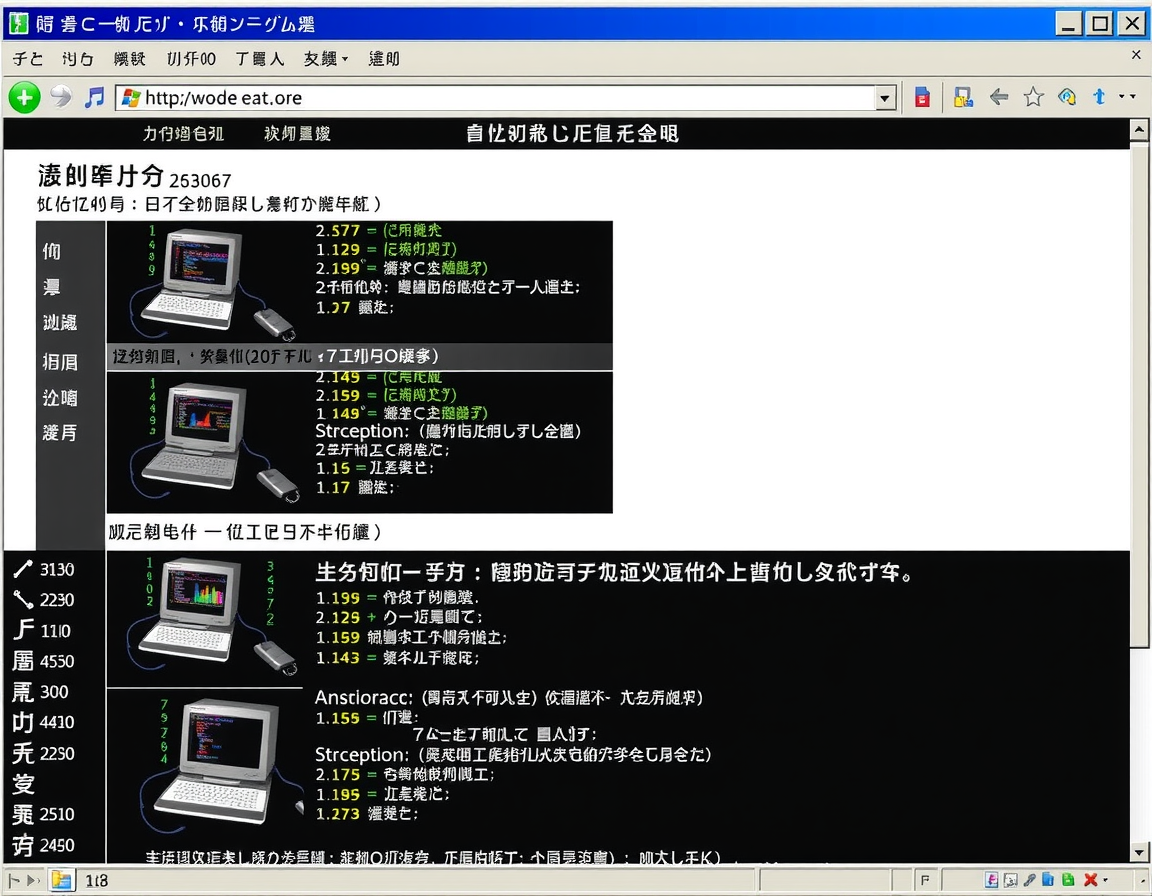Click the chain link icon in status bar

[1030, 880]
